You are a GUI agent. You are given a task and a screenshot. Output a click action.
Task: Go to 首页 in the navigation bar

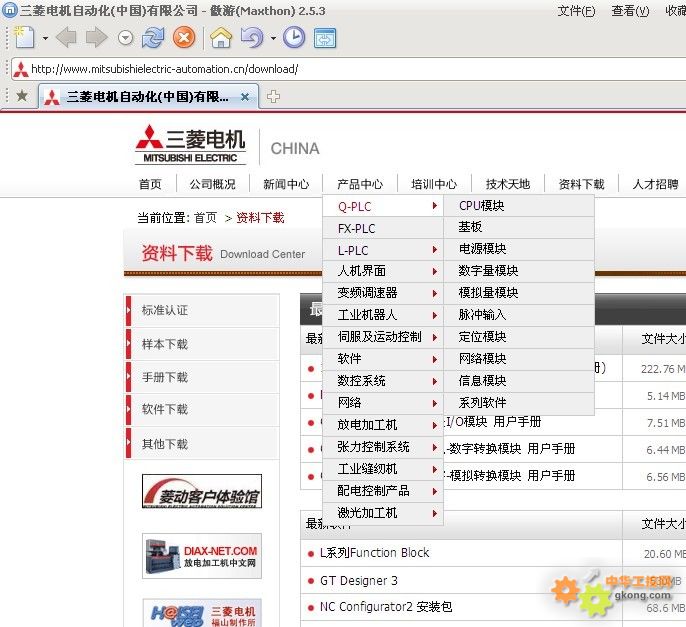click(x=150, y=184)
